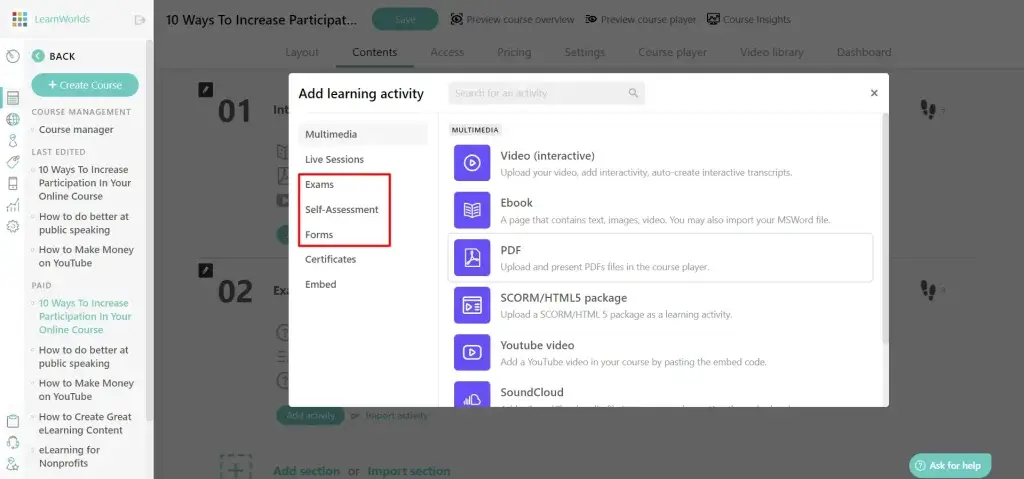Viewport: 1024px width, 479px height.
Task: Click the activity list scrollbar in dialog
Action: point(885,229)
